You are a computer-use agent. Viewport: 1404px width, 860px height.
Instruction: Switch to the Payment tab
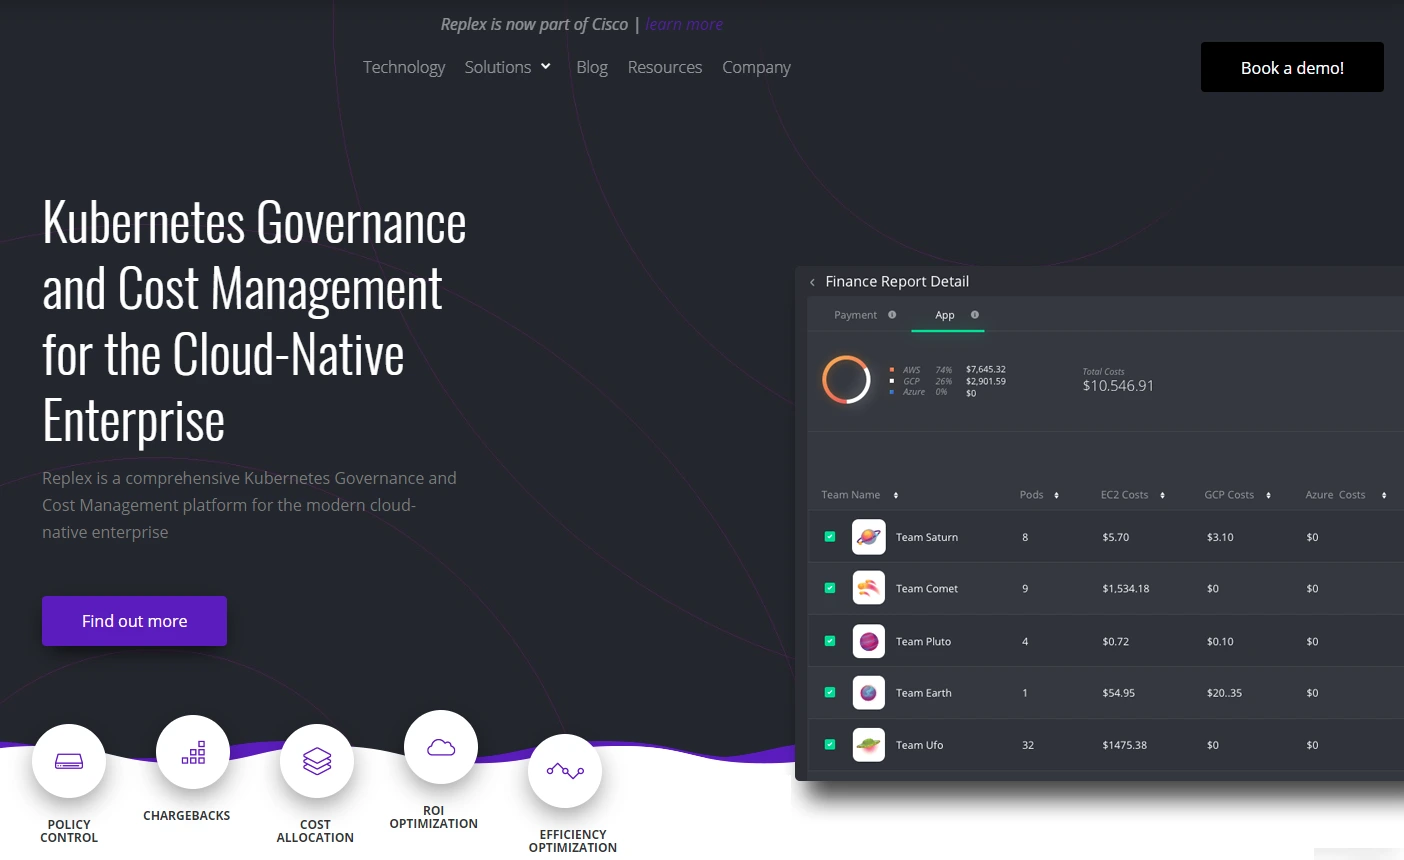click(x=855, y=315)
